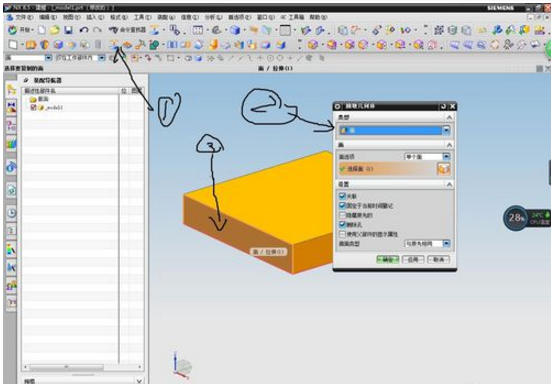Click the History clock icon in left sidebar

(12, 213)
